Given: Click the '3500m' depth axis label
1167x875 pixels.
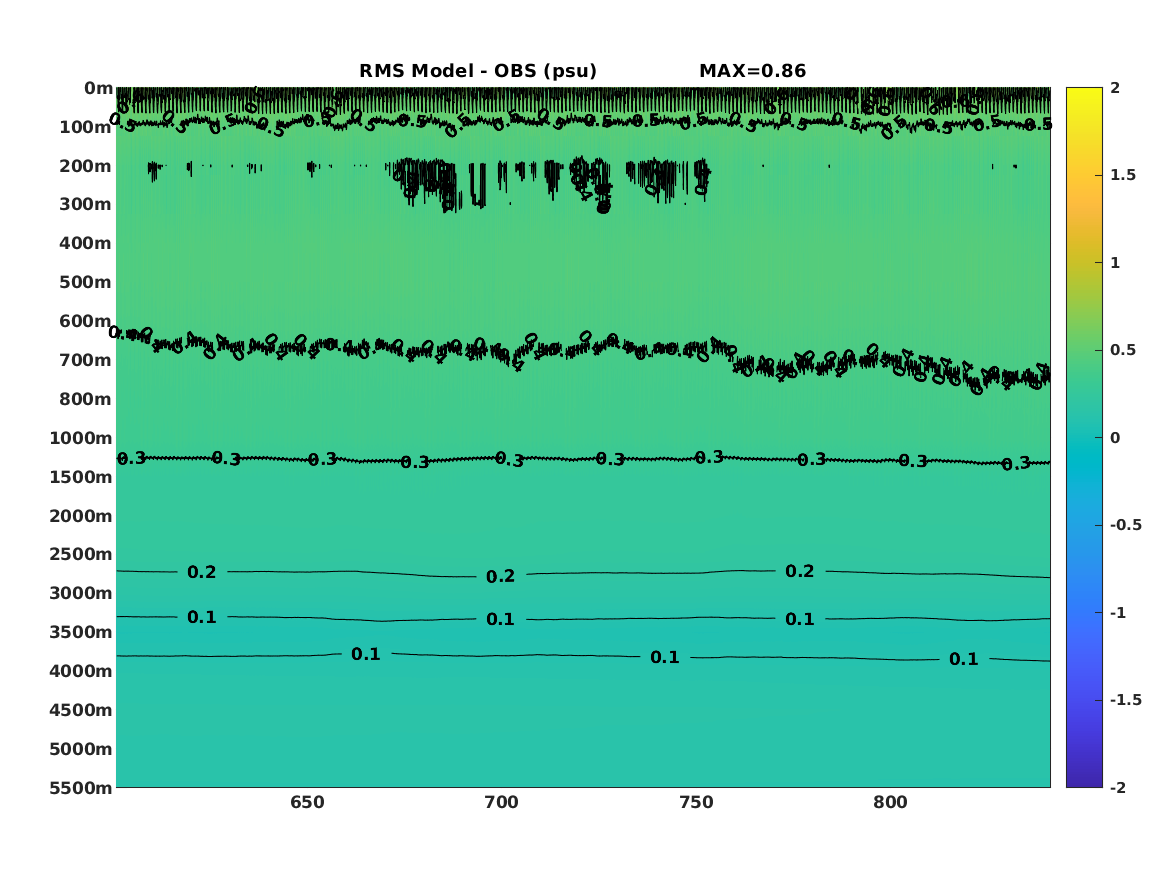Looking at the screenshot, I should coord(81,632).
